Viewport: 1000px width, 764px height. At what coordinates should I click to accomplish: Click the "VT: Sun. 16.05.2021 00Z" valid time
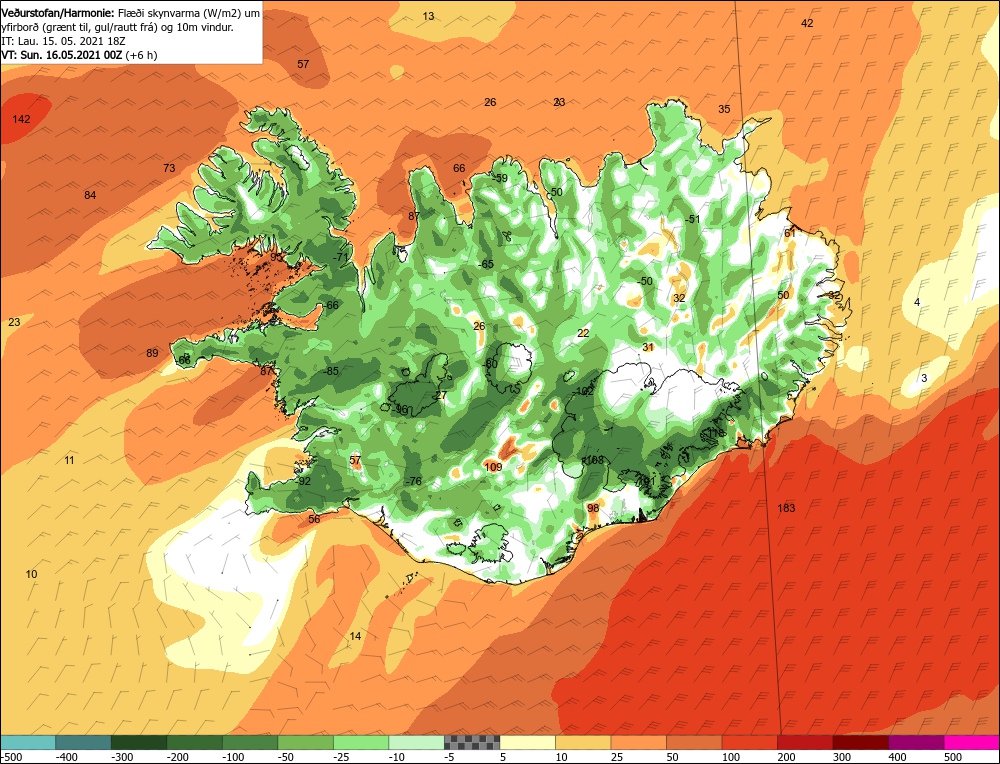[62, 55]
